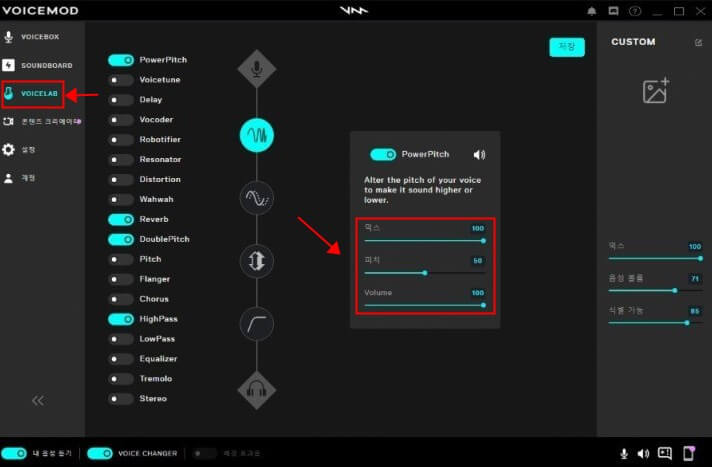Enable the Robotifier effect switch
Screen dimensions: 712x467
click(x=121, y=140)
